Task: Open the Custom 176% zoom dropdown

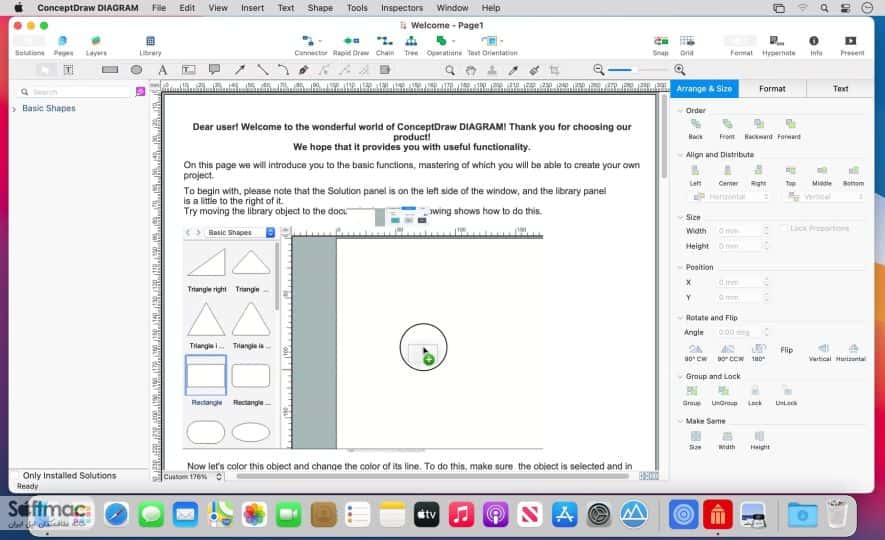Action: [x=193, y=477]
